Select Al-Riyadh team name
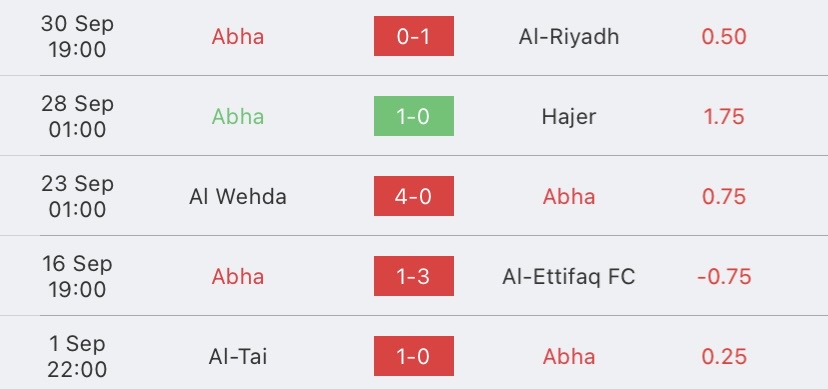This screenshot has height=389, width=828. 569,37
